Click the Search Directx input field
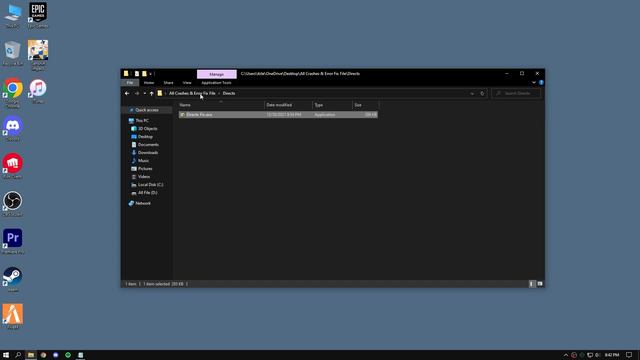Viewport: 640px width, 360px height. point(516,93)
